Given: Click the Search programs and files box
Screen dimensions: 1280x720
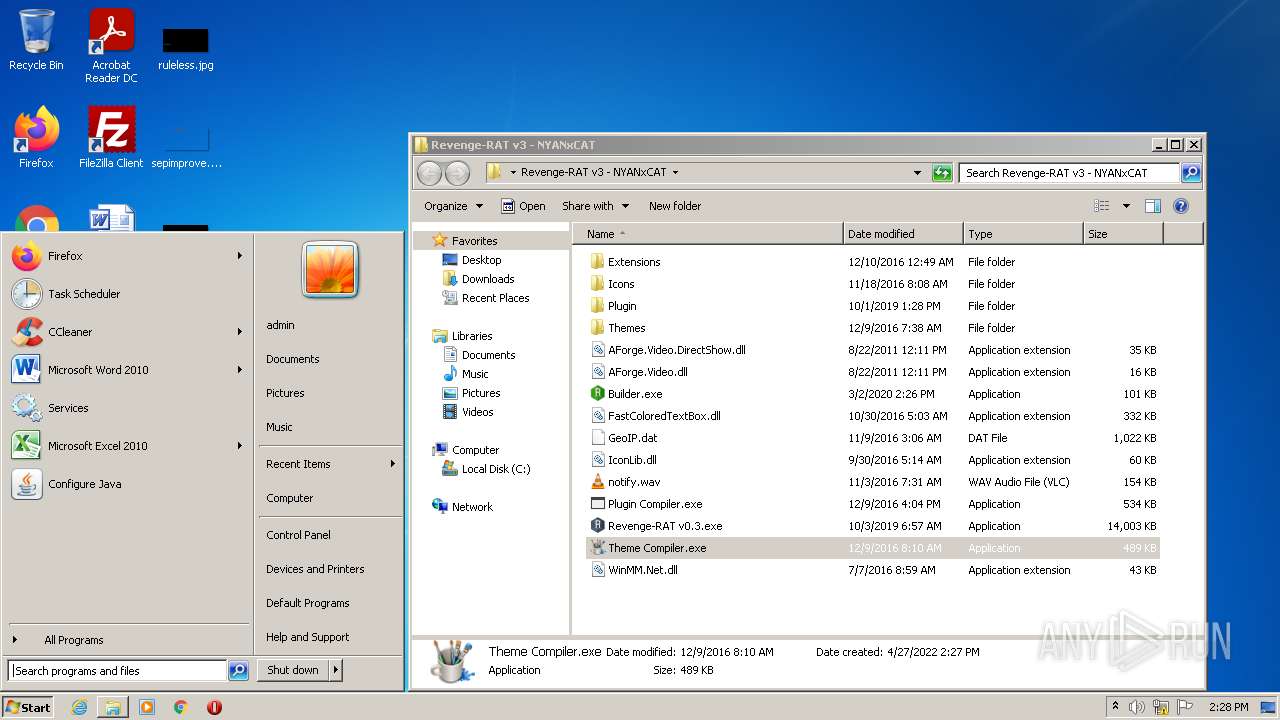Looking at the screenshot, I should pyautogui.click(x=118, y=671).
